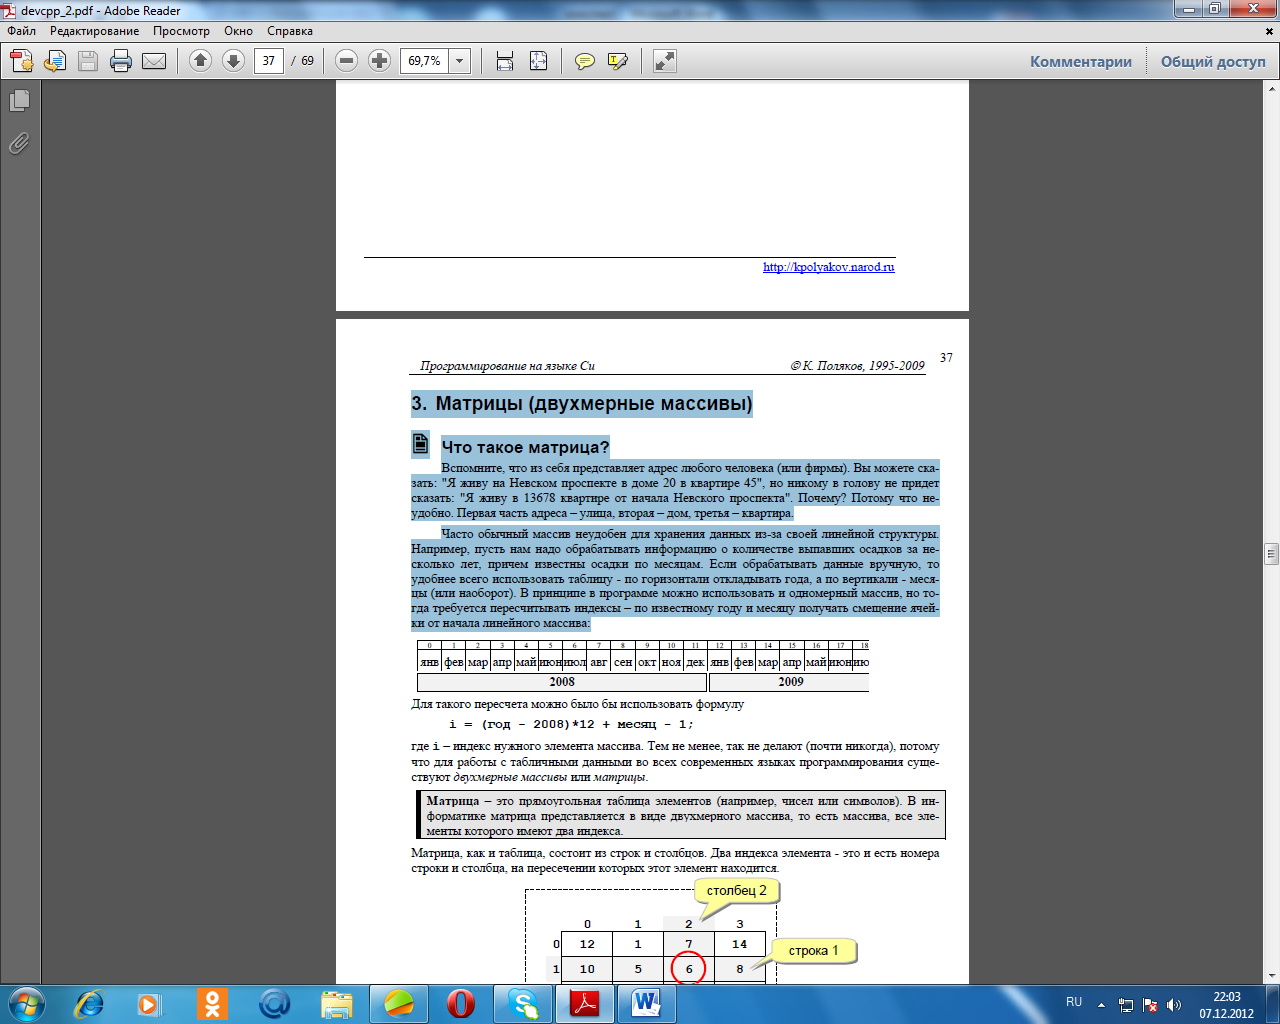Click the page number input field
The width and height of the screenshot is (1280, 1024).
(x=269, y=61)
